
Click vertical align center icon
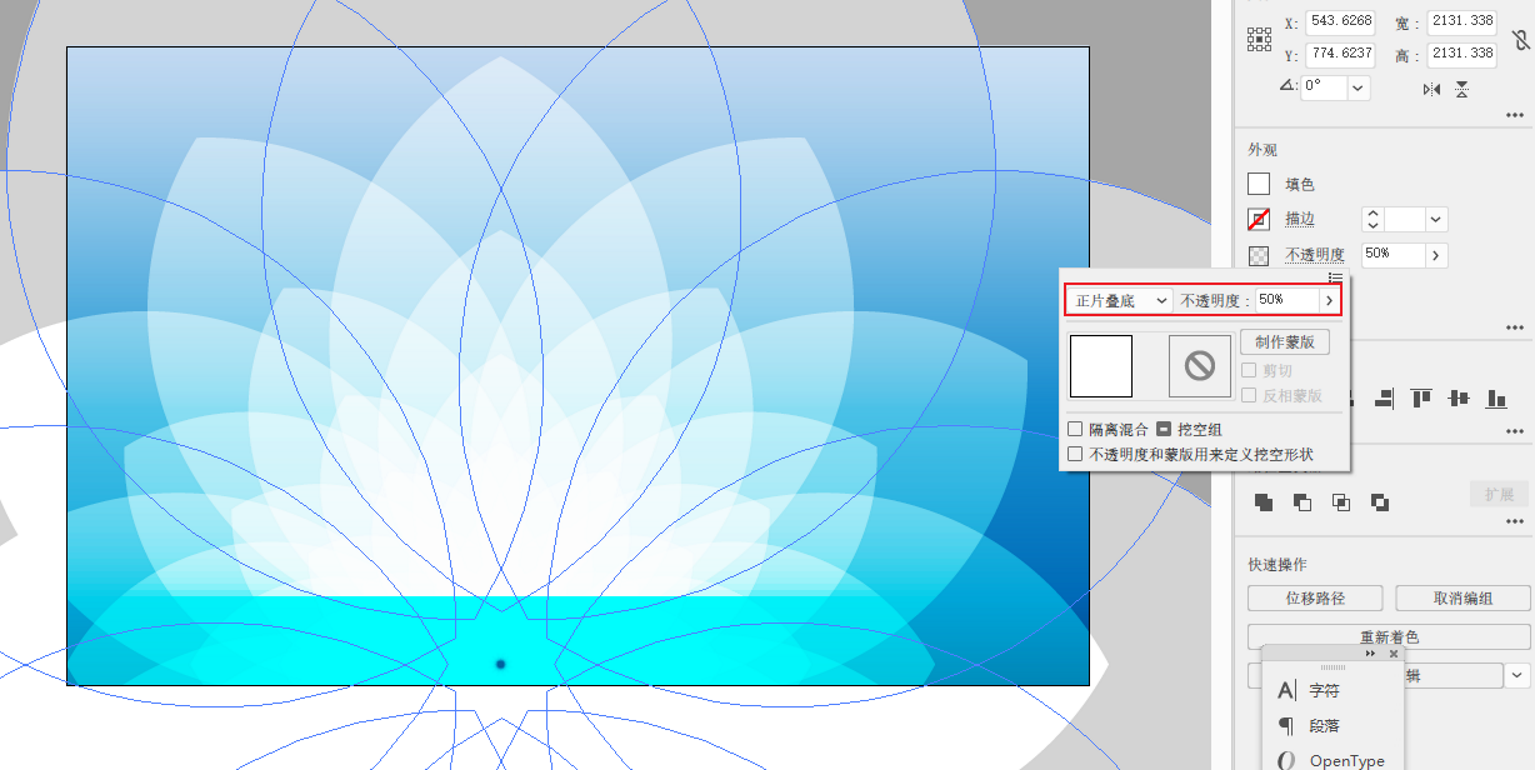click(1459, 399)
